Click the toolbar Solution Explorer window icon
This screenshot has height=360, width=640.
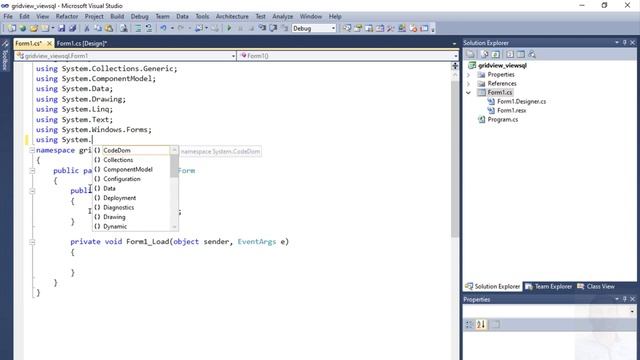tap(347, 28)
